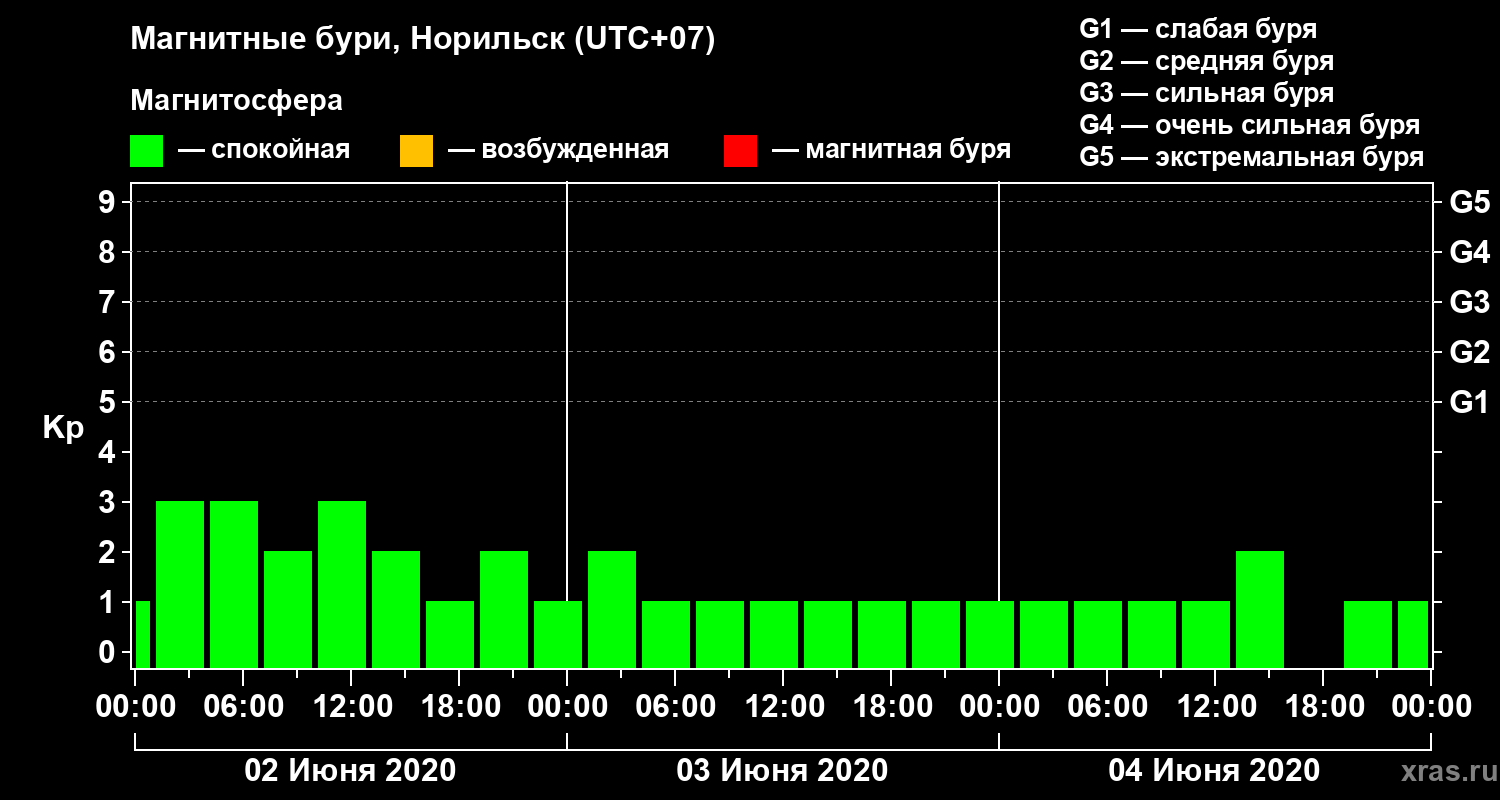Click 'G1 — слабая буря' legend line
Viewport: 1500px width, 800px height.
pos(1198,29)
